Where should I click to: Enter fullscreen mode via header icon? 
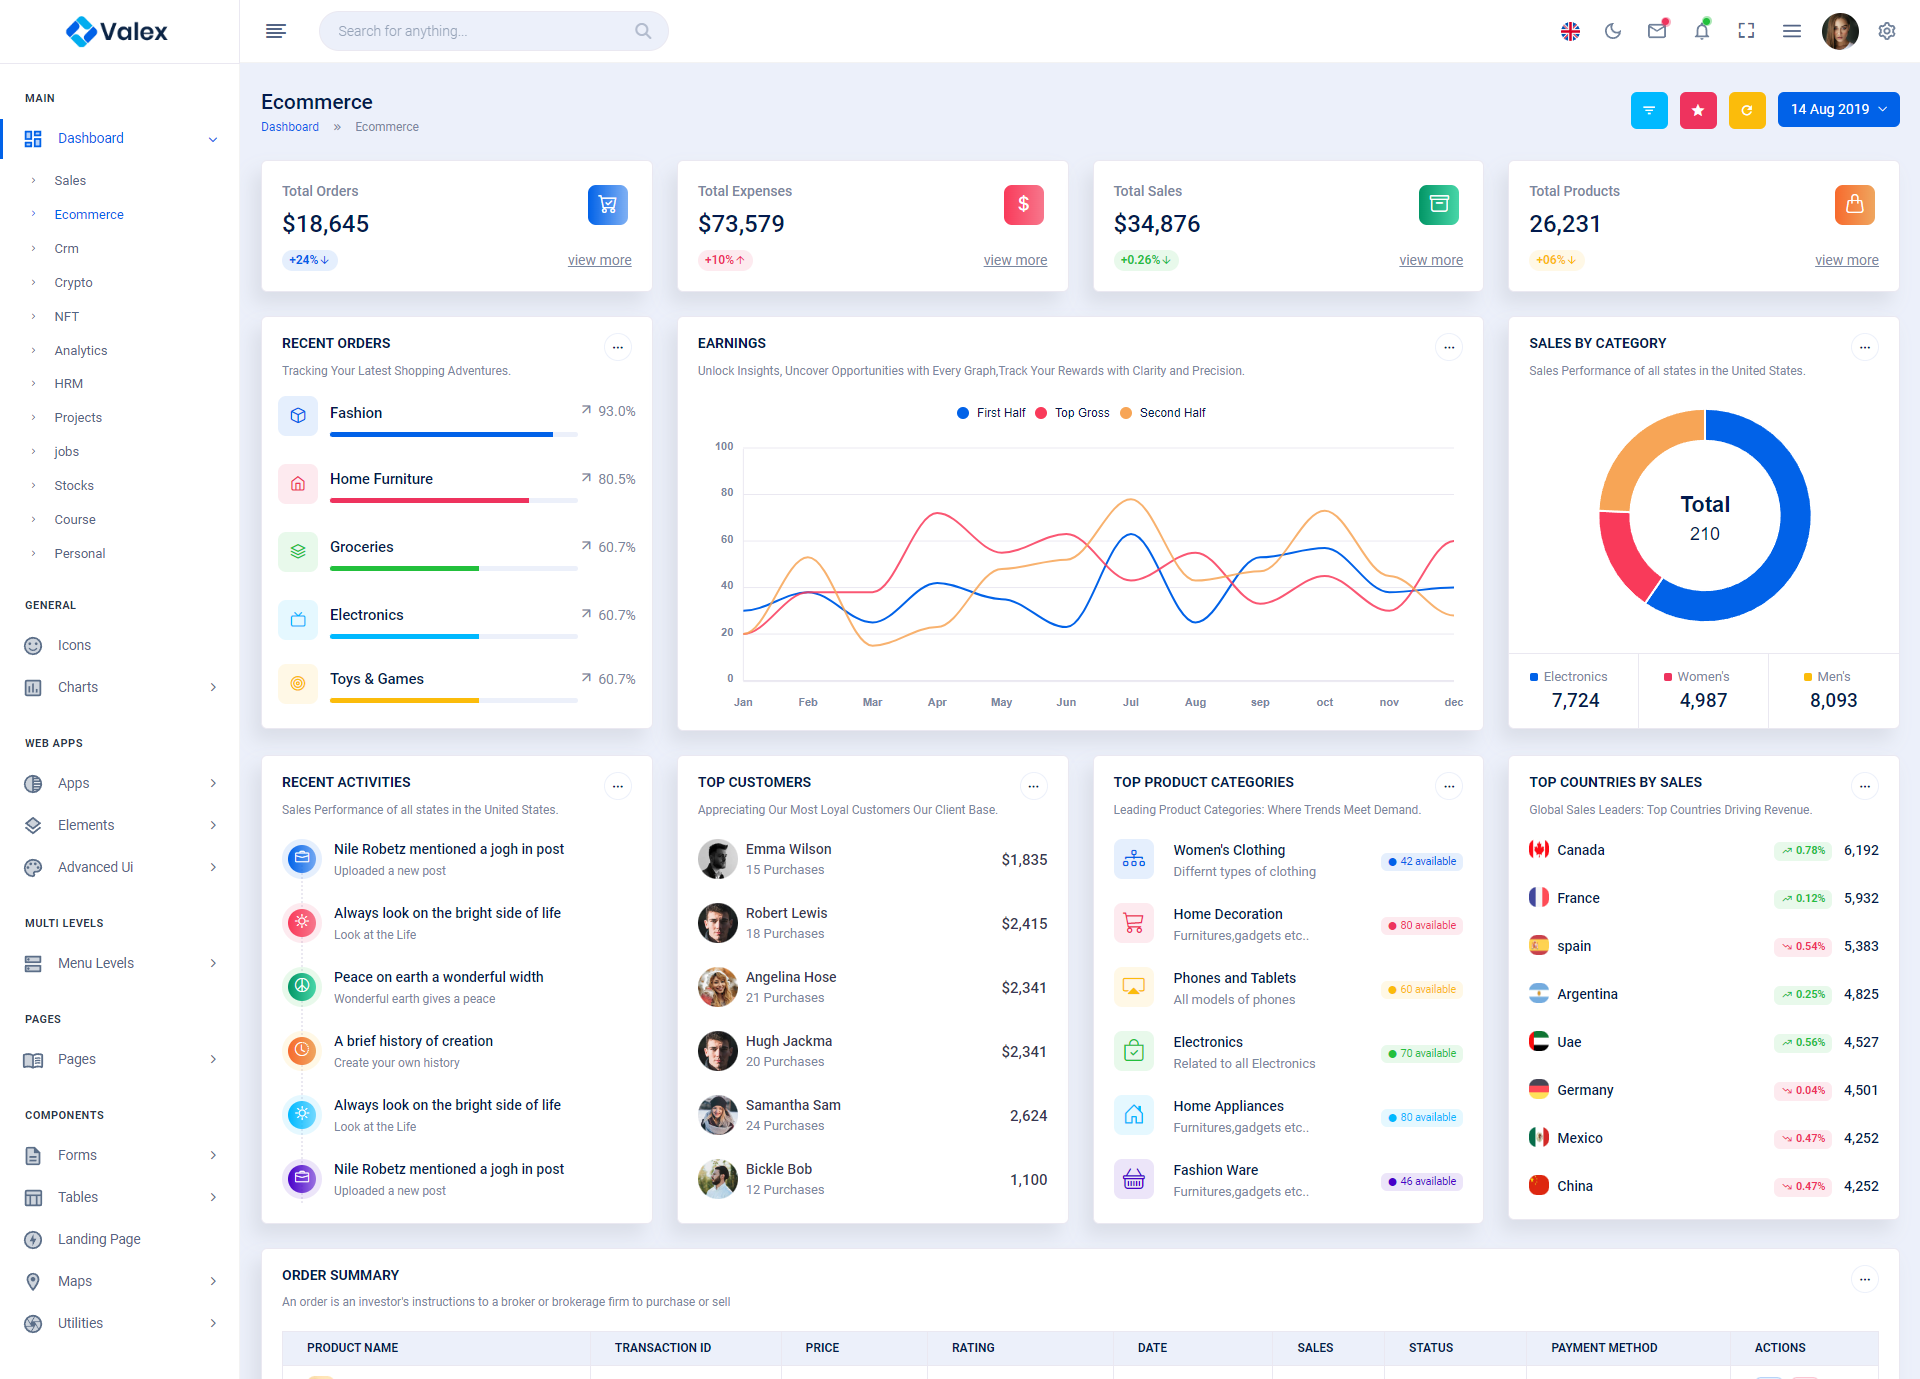1746,31
